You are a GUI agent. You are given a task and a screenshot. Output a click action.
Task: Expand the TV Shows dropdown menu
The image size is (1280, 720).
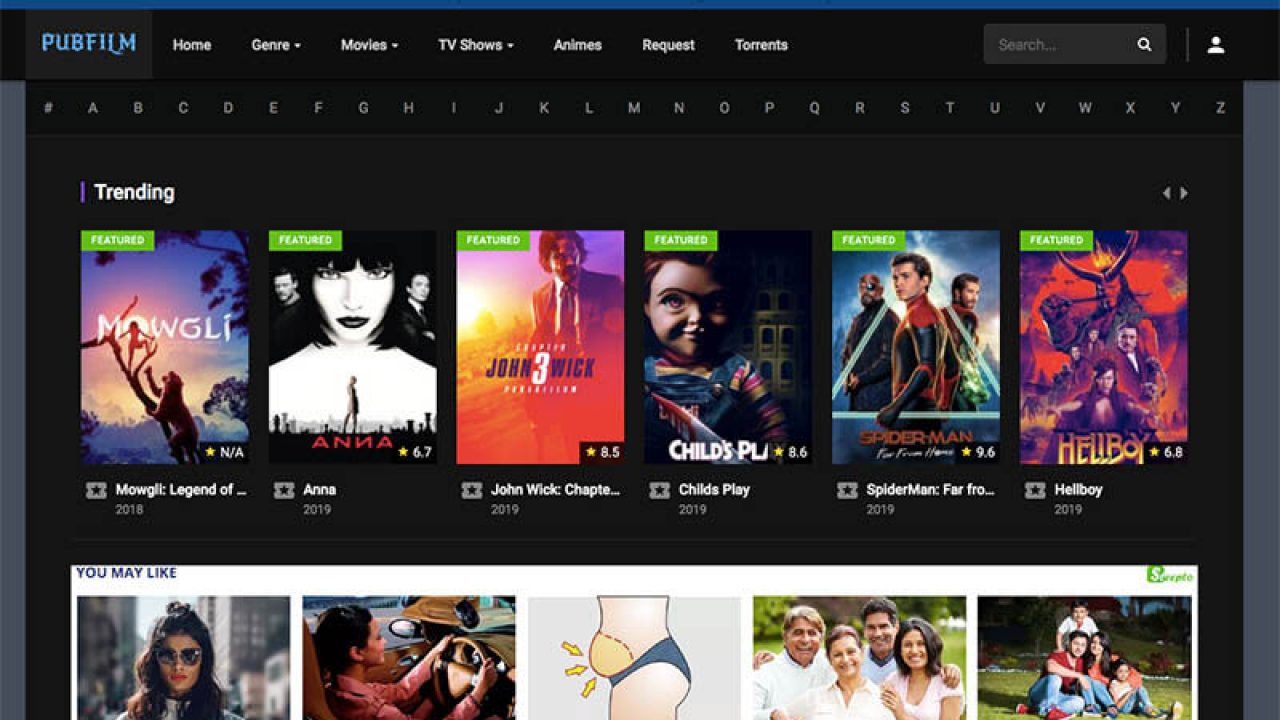pyautogui.click(x=476, y=45)
